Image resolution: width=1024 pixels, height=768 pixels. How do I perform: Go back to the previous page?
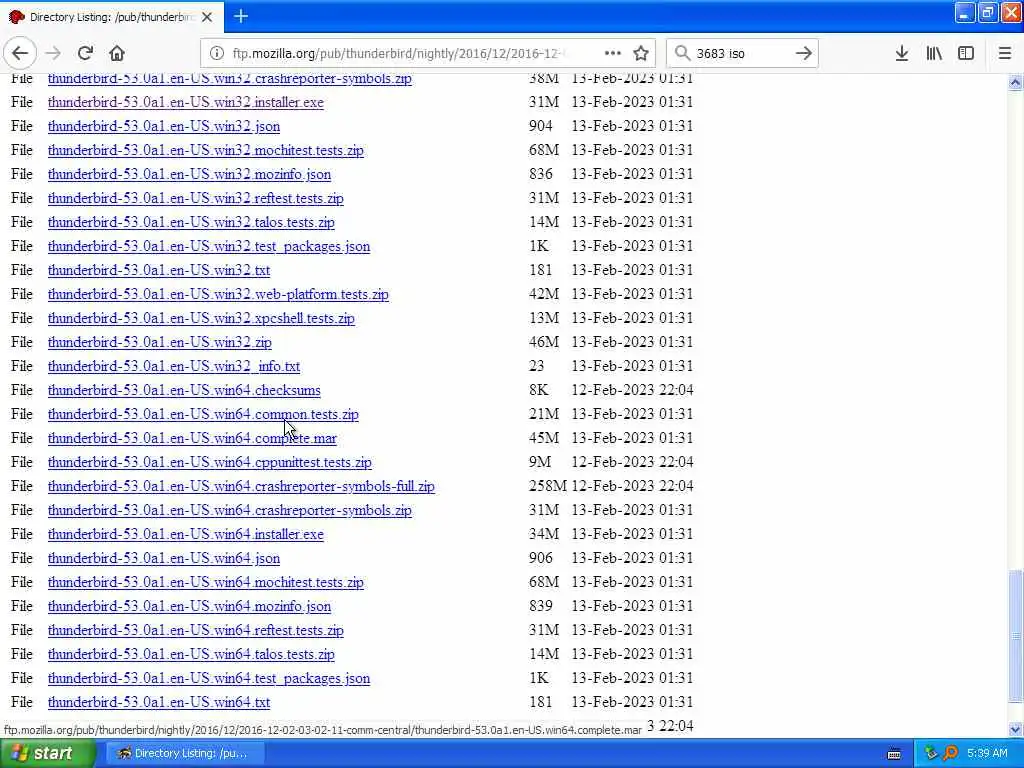tap(20, 54)
